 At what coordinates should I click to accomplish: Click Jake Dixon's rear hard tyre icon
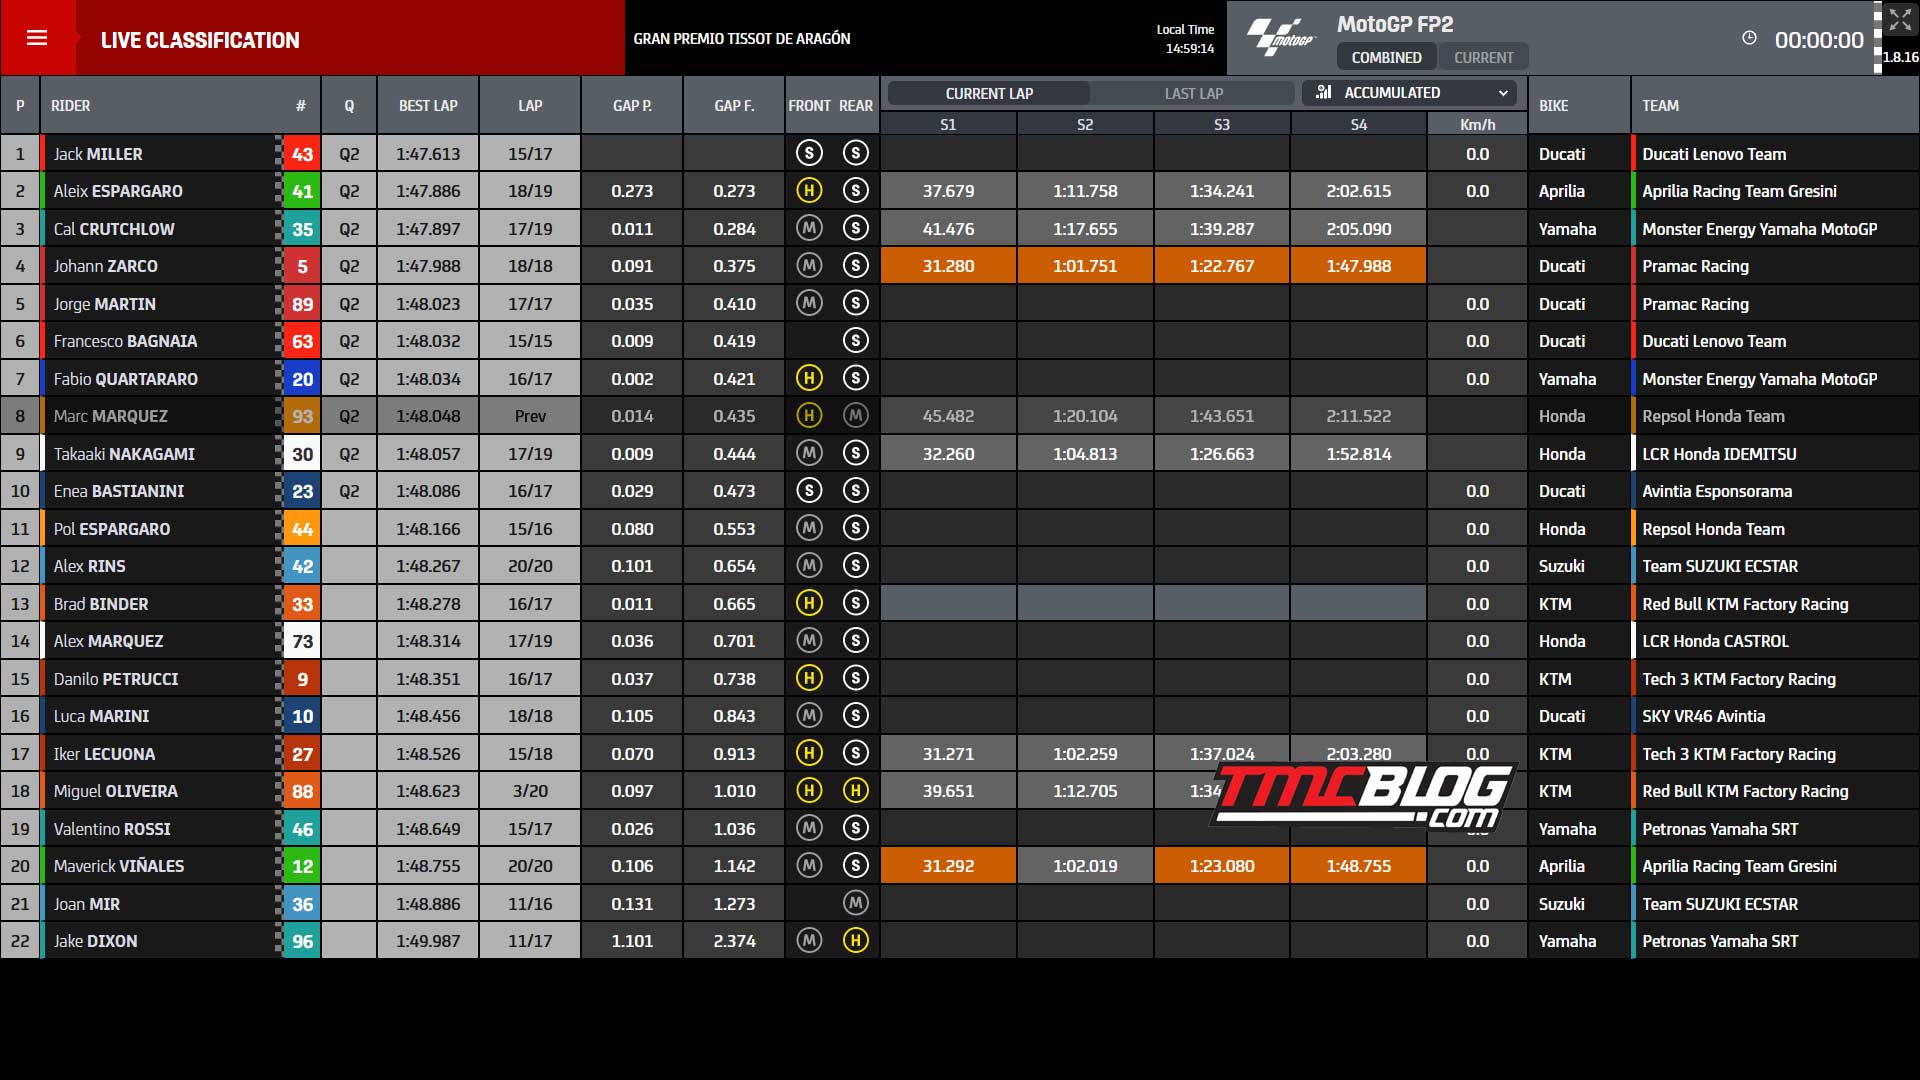pyautogui.click(x=855, y=940)
